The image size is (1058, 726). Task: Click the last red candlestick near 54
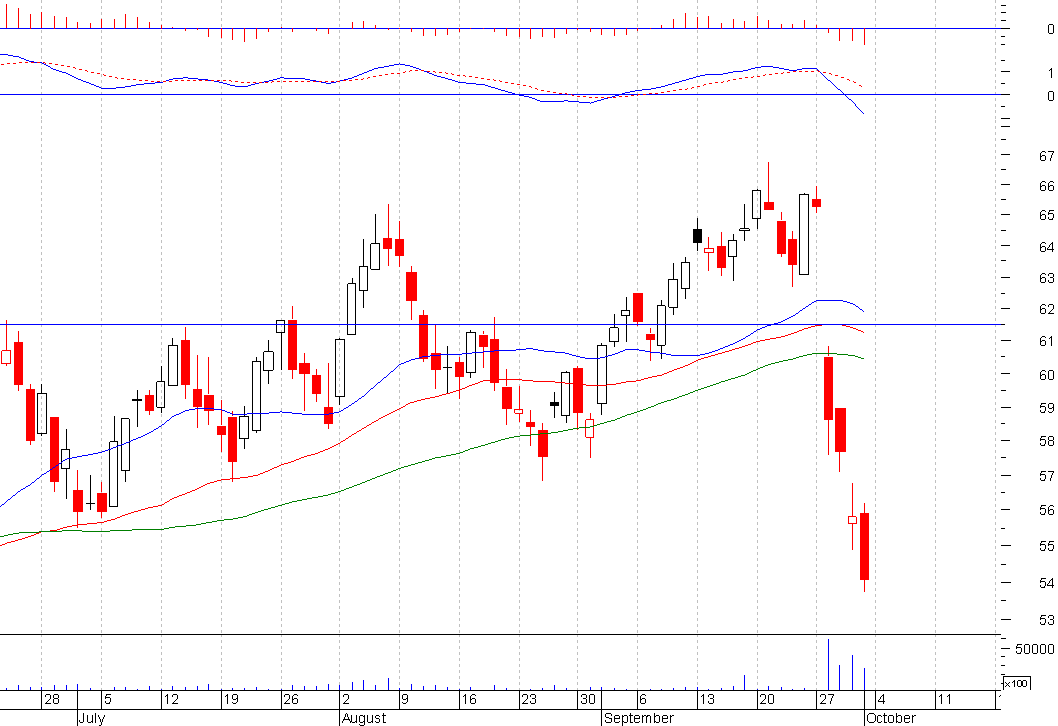[864, 547]
